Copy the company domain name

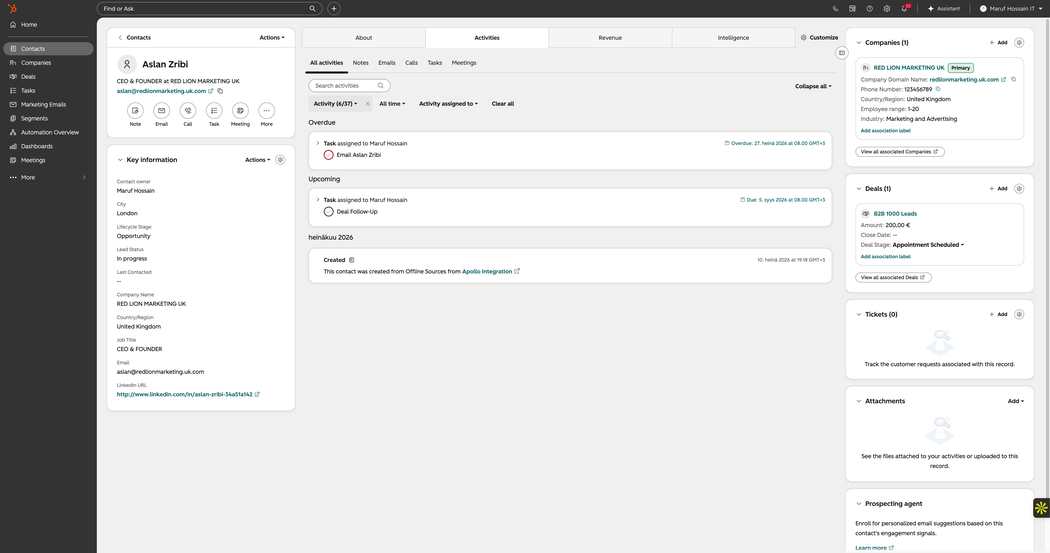pyautogui.click(x=1013, y=80)
